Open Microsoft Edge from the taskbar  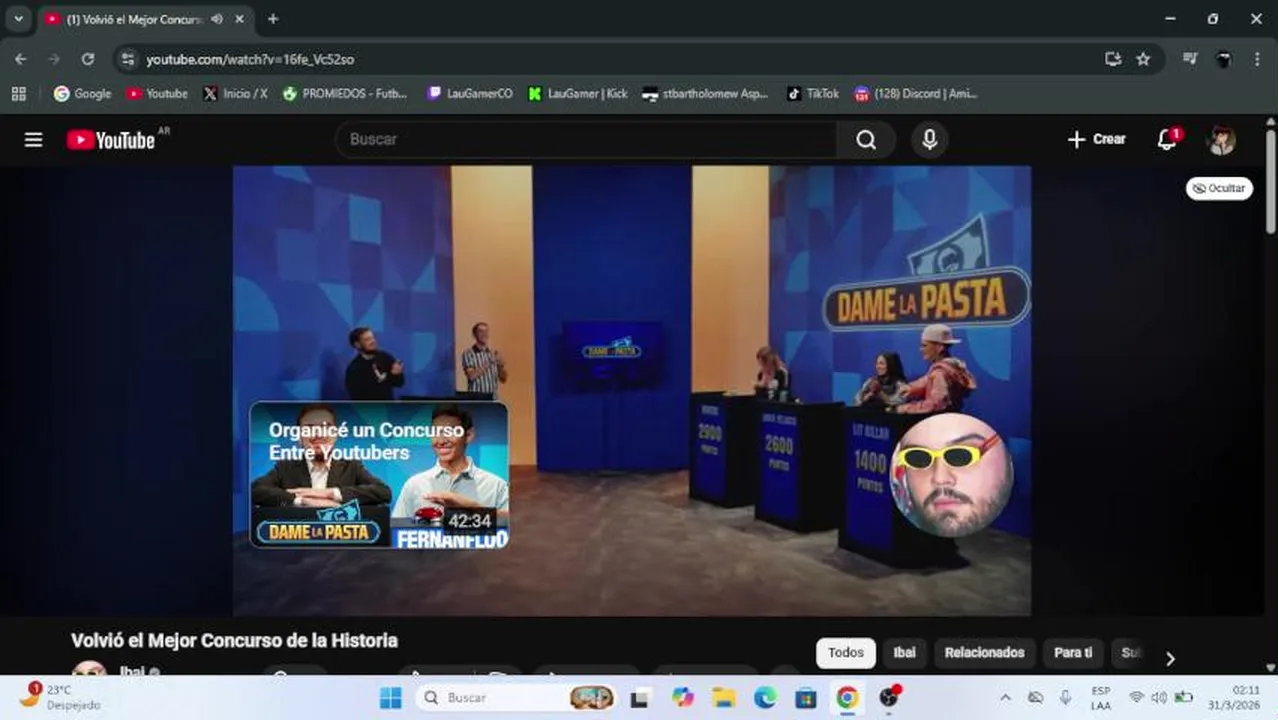coord(765,697)
